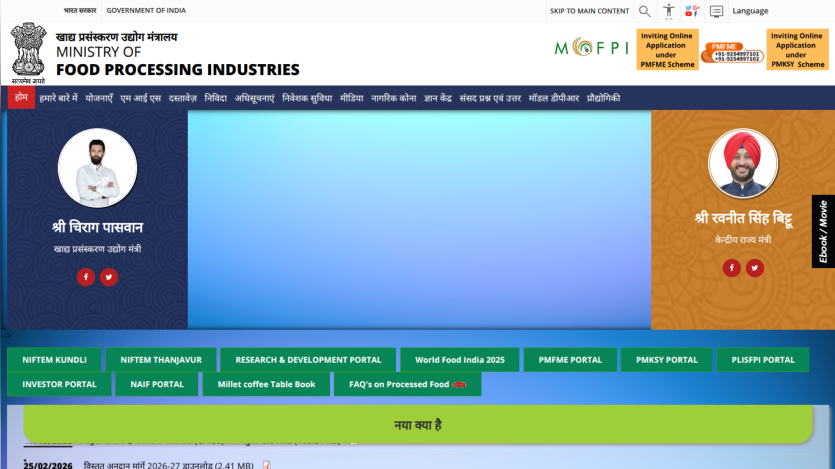Open PMKSY Scheme online application banner
Image resolution: width=835 pixels, height=469 pixels.
[x=797, y=50]
